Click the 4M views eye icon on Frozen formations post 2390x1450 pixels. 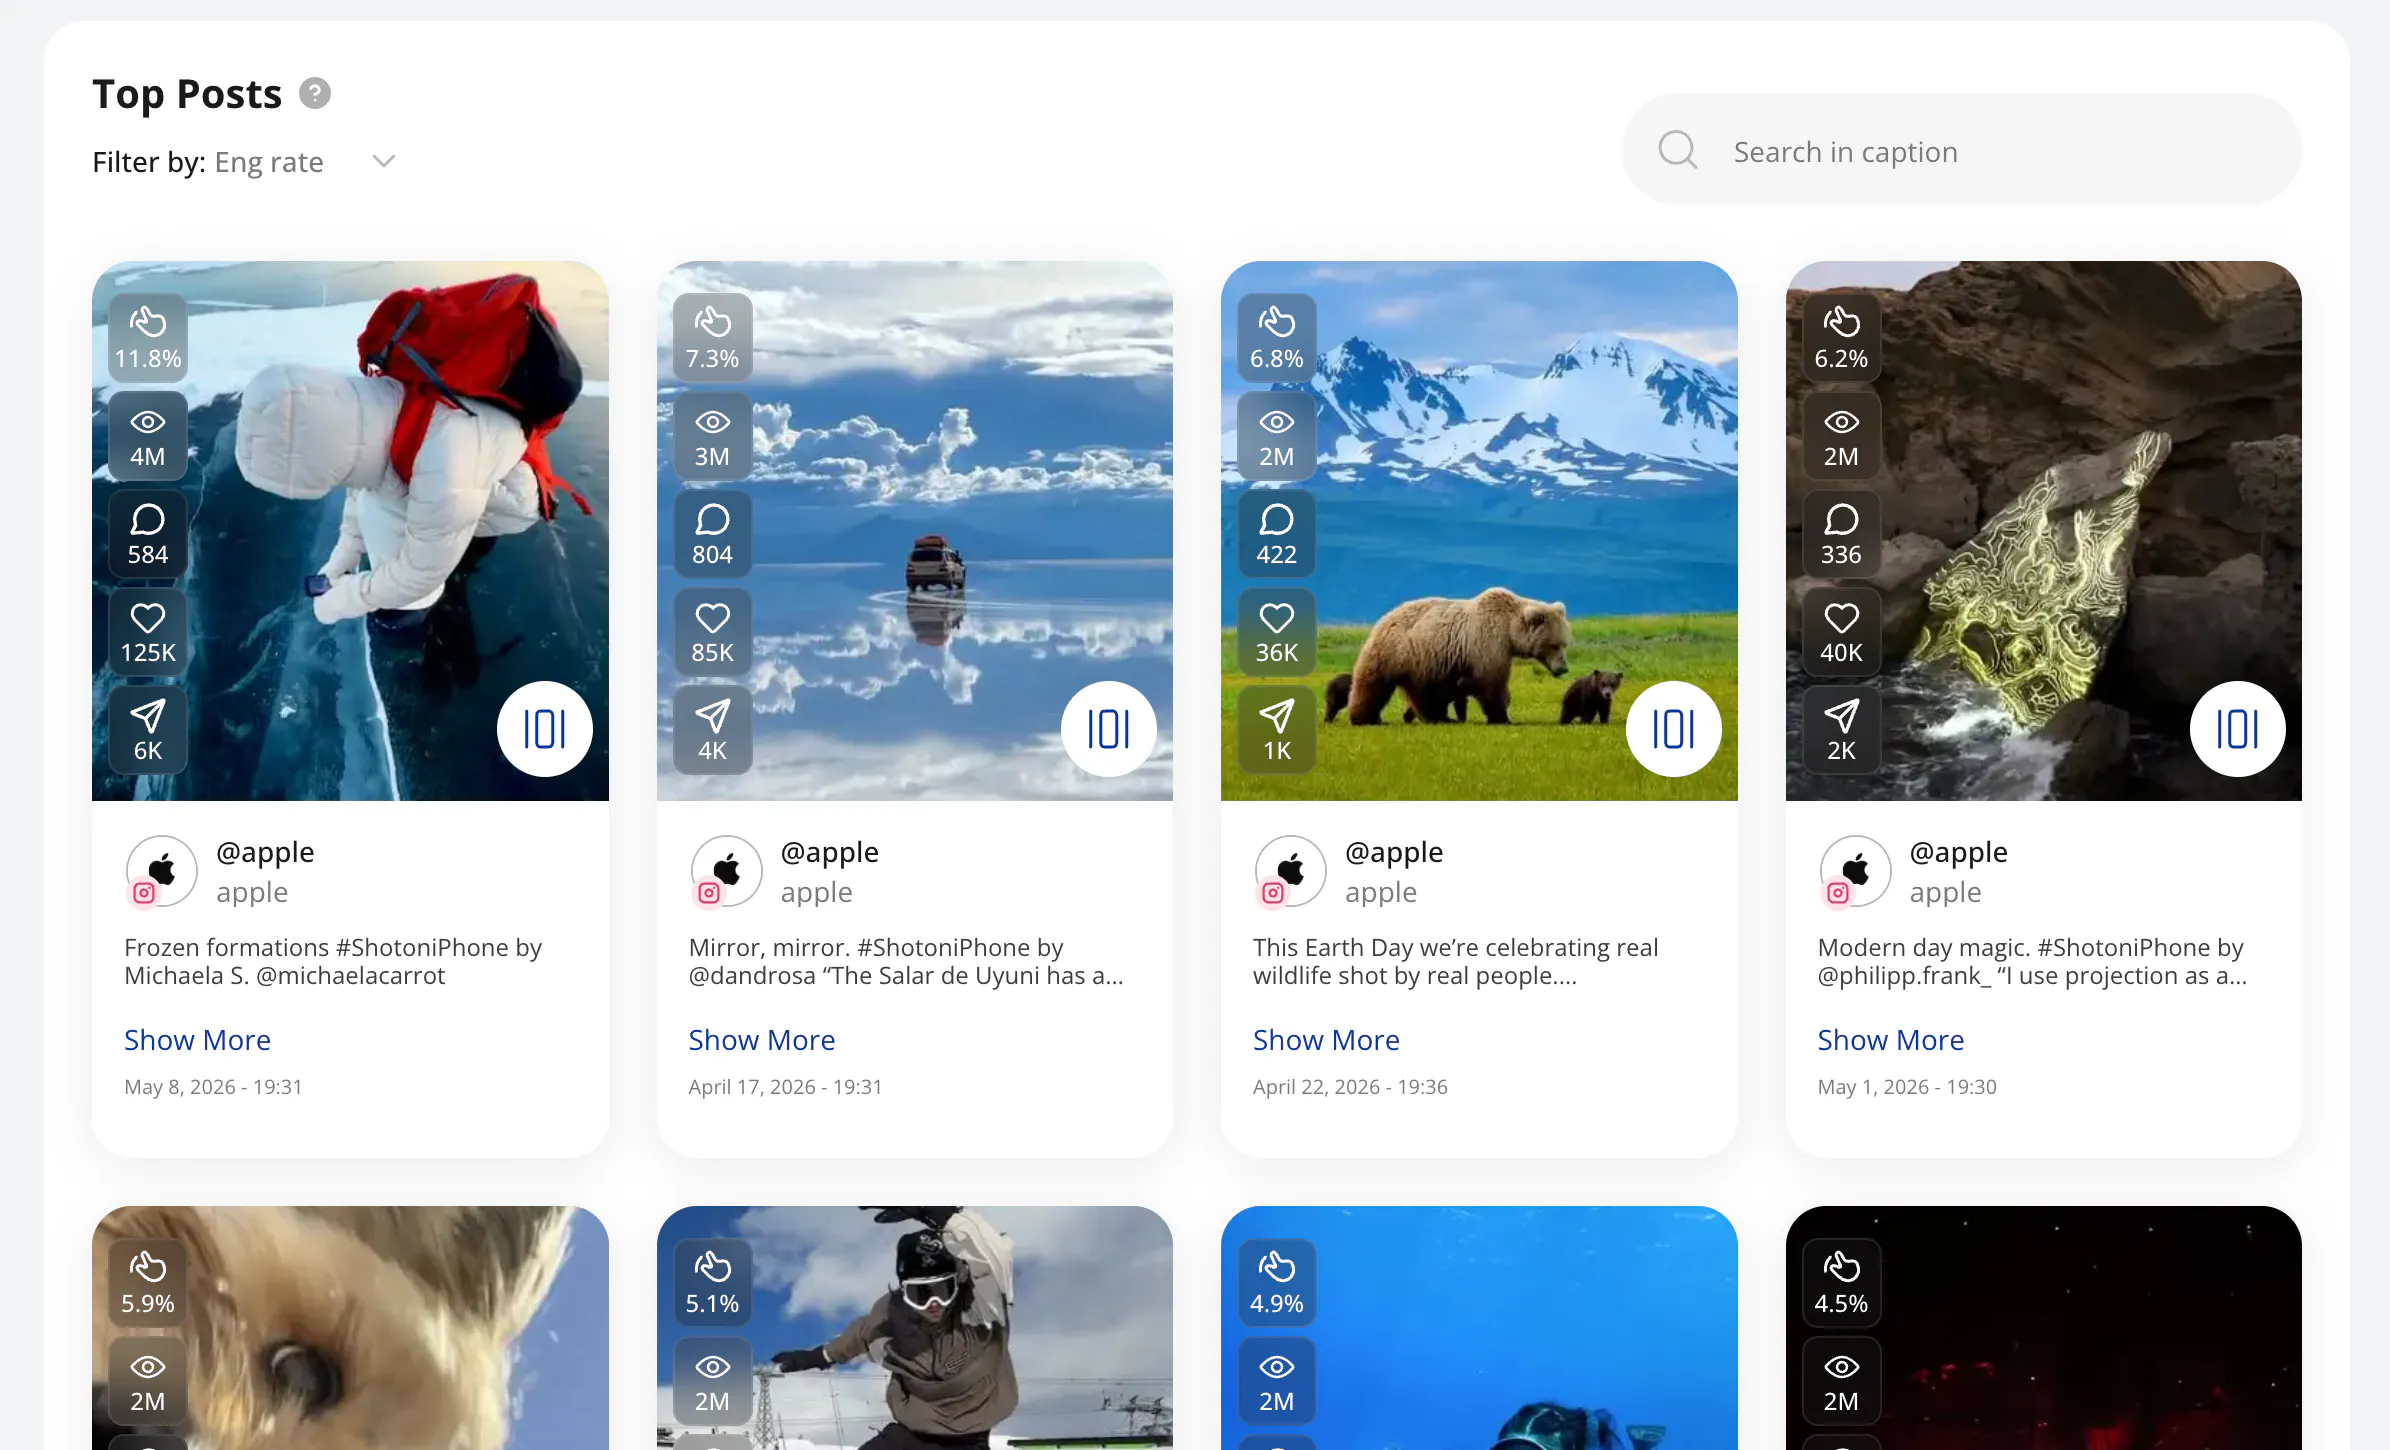(148, 422)
